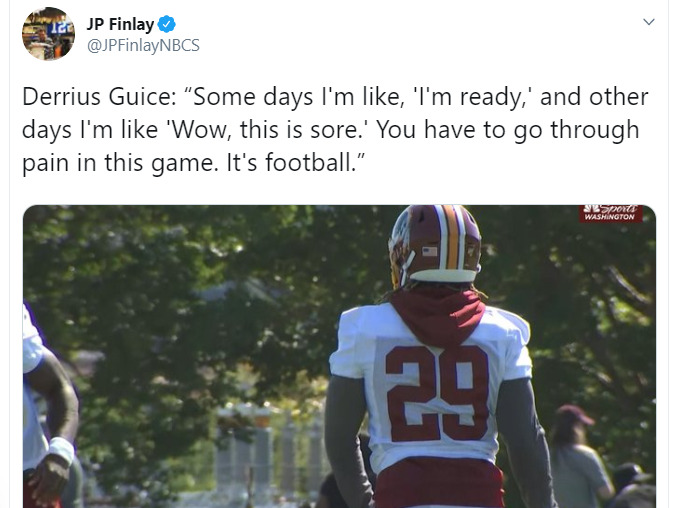This screenshot has height=508, width=682.
Task: Visit the @JPFinlayNBCS handle
Action: [x=143, y=45]
